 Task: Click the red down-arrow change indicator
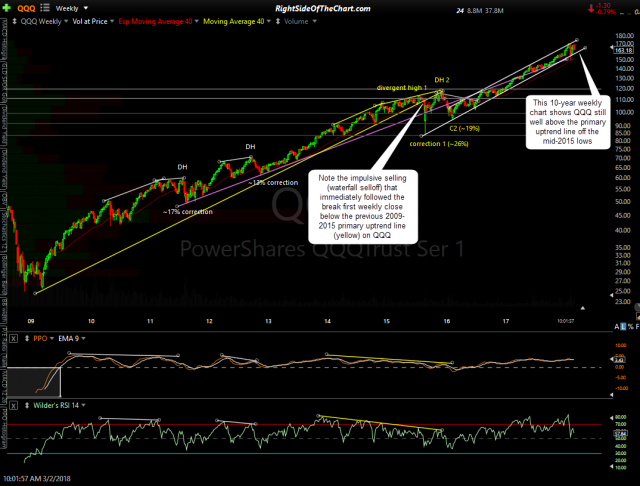click(591, 8)
